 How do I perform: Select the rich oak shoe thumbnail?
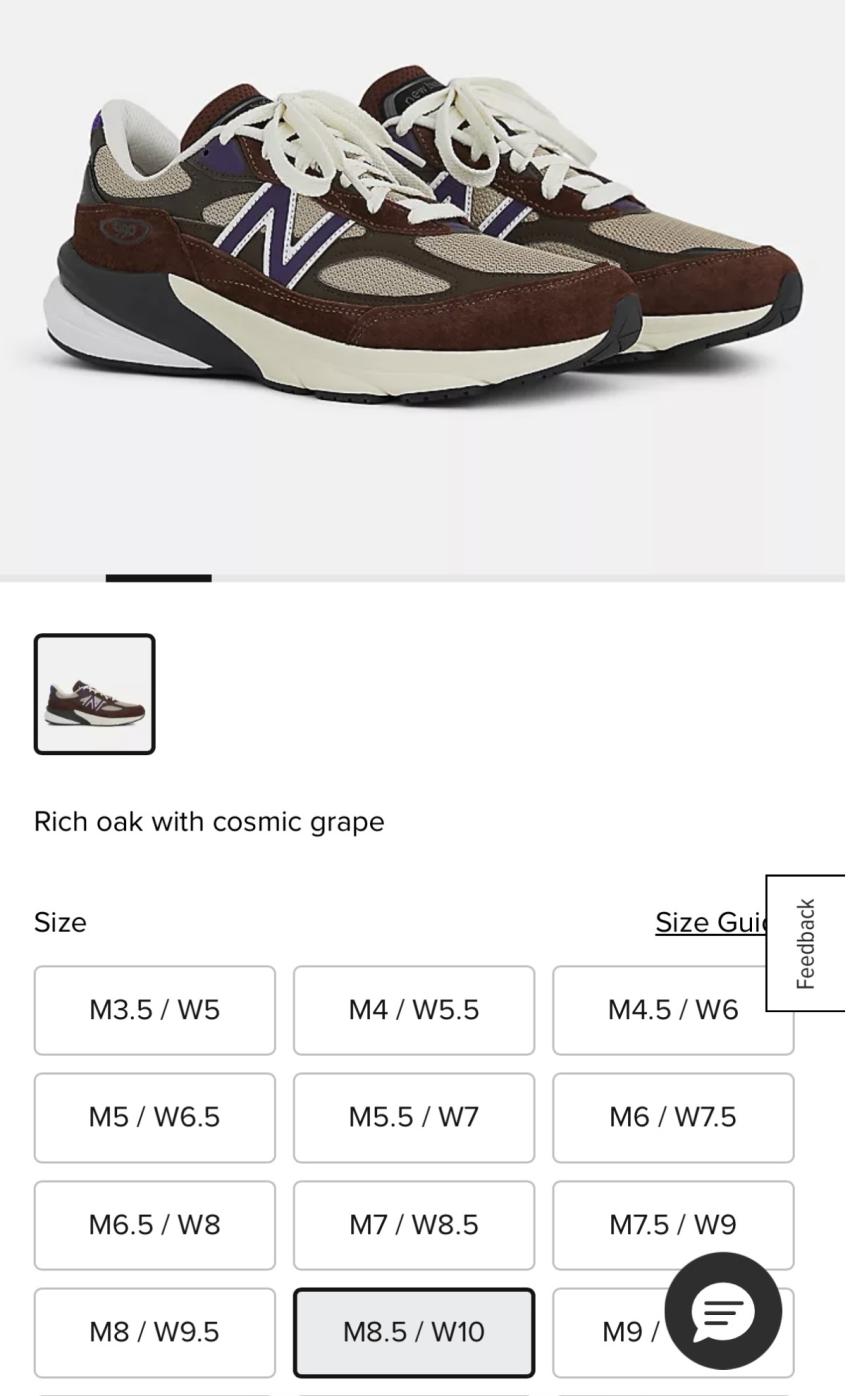pyautogui.click(x=95, y=694)
